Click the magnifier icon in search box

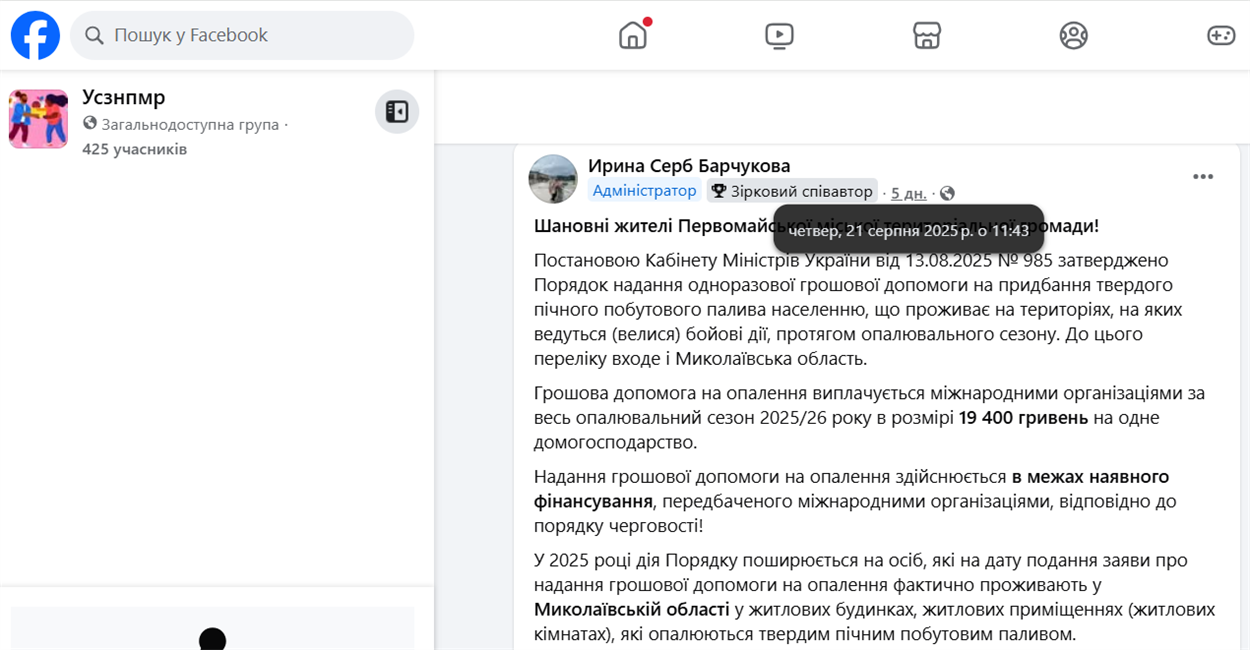(94, 36)
